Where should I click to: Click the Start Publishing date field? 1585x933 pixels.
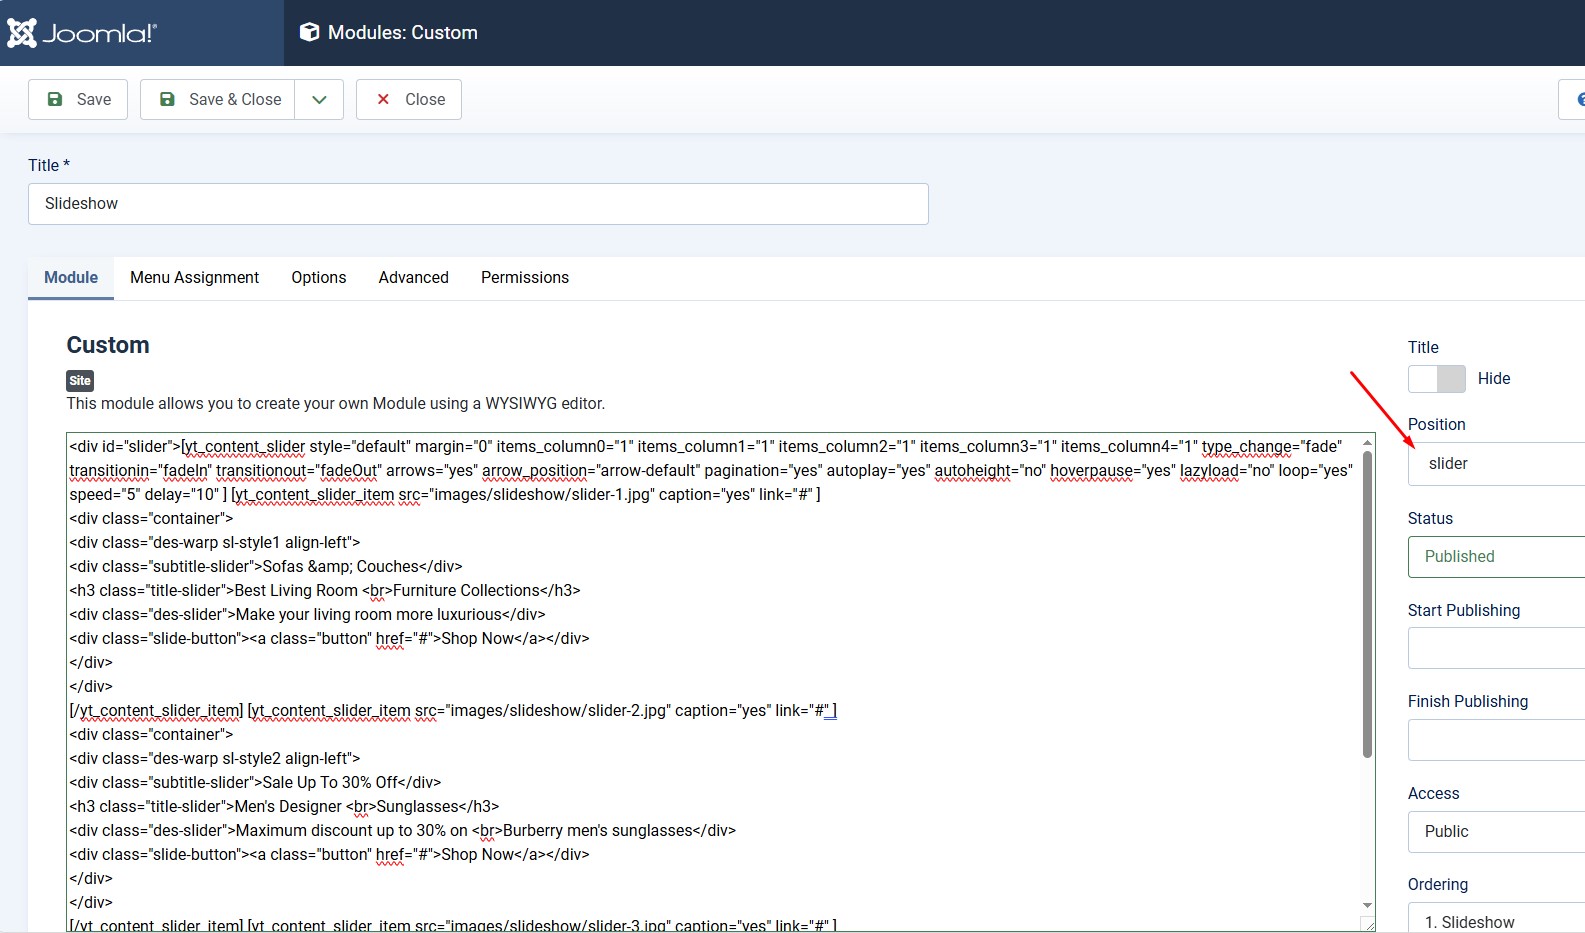(1496, 648)
